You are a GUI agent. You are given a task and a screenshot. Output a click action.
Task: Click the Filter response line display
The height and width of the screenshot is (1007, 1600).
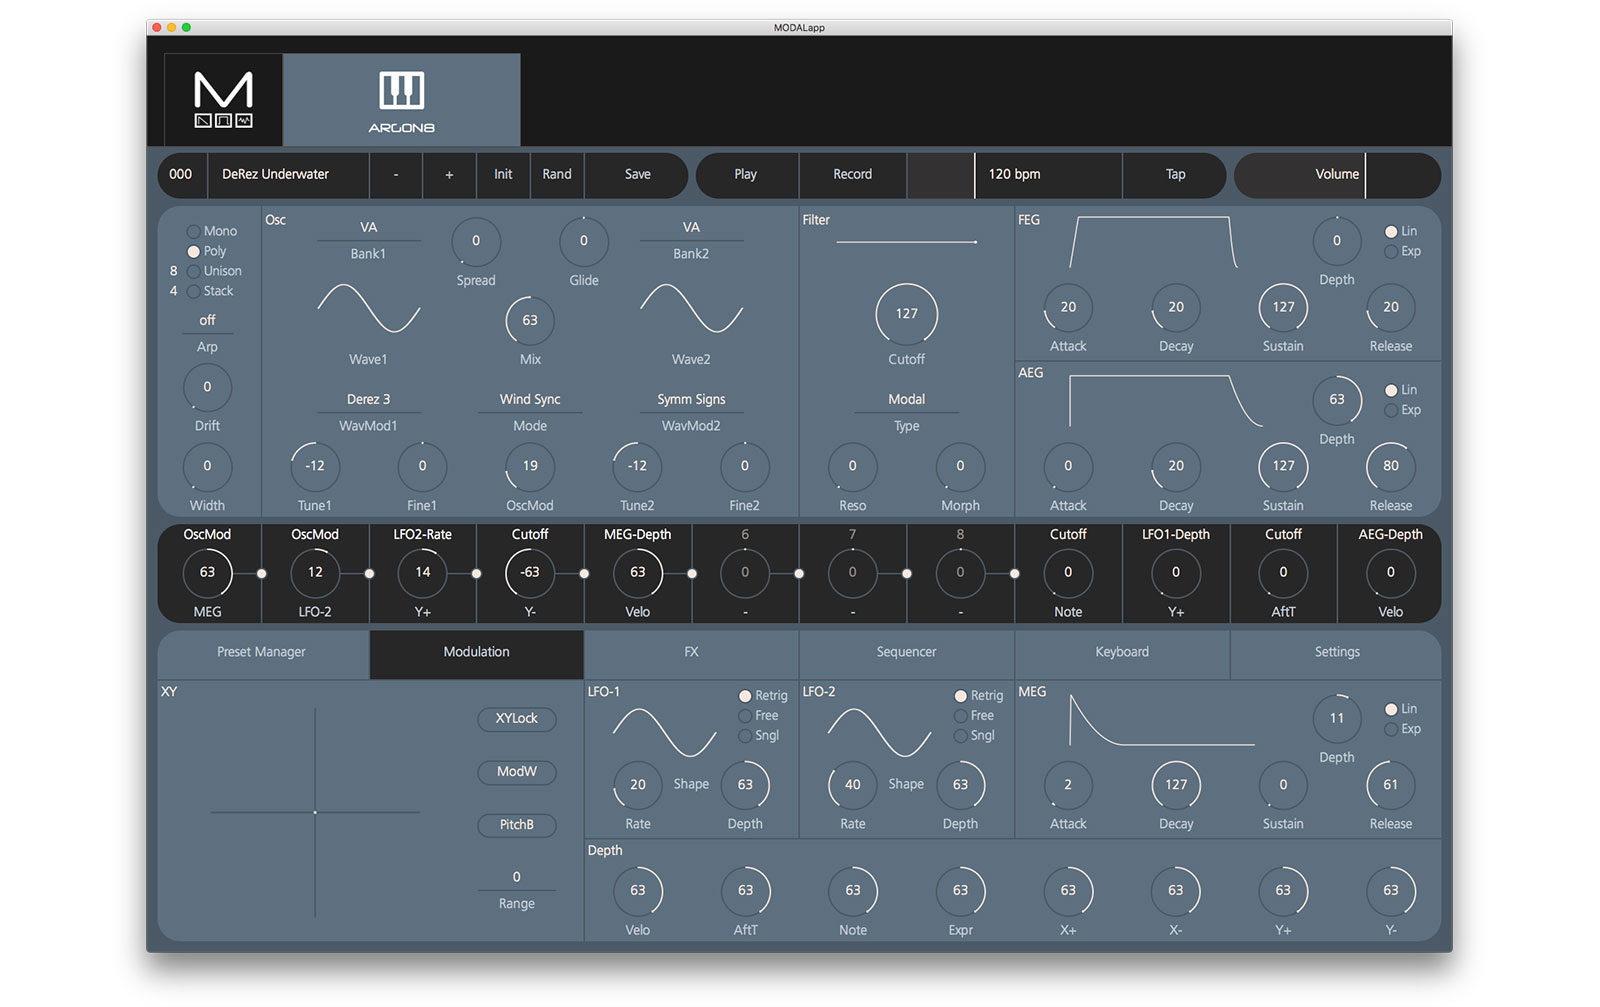(x=907, y=242)
